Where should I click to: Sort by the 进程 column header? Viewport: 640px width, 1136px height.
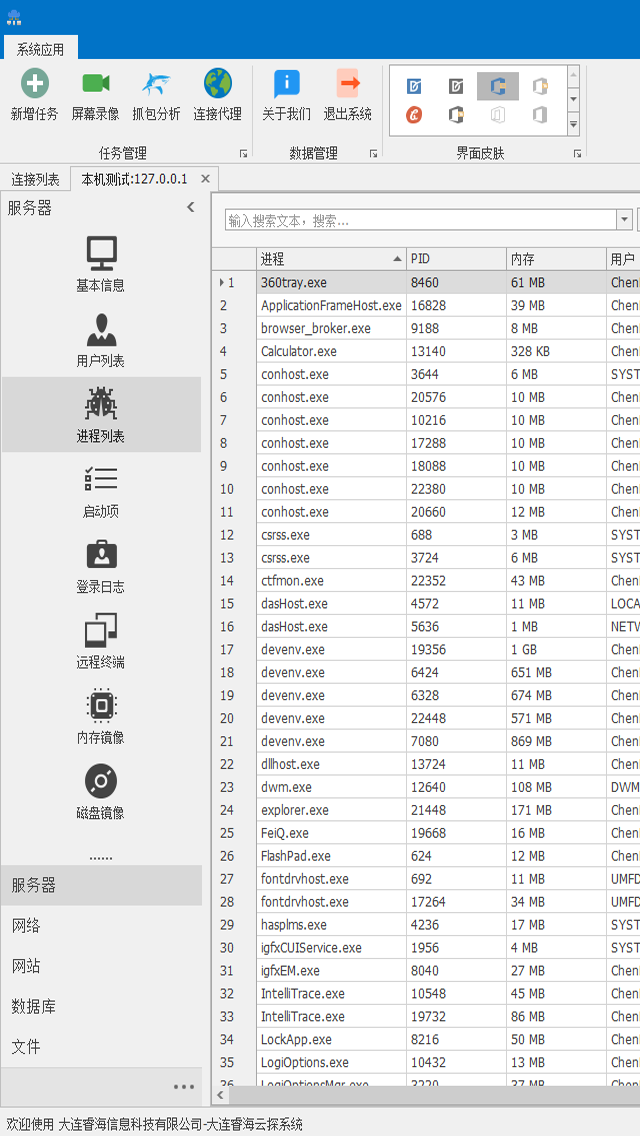(330, 259)
